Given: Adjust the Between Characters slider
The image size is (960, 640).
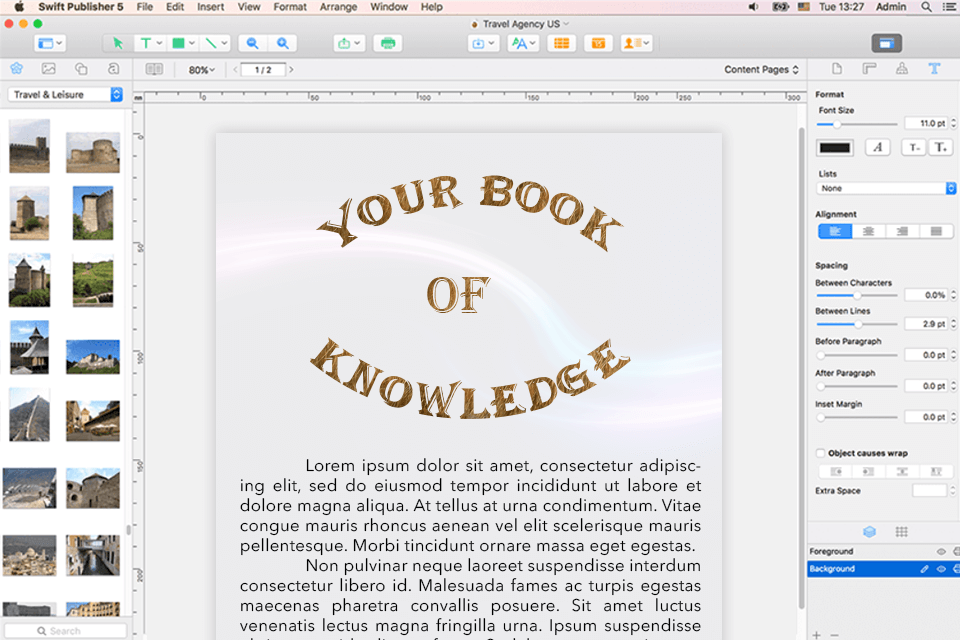Looking at the screenshot, I should [857, 296].
